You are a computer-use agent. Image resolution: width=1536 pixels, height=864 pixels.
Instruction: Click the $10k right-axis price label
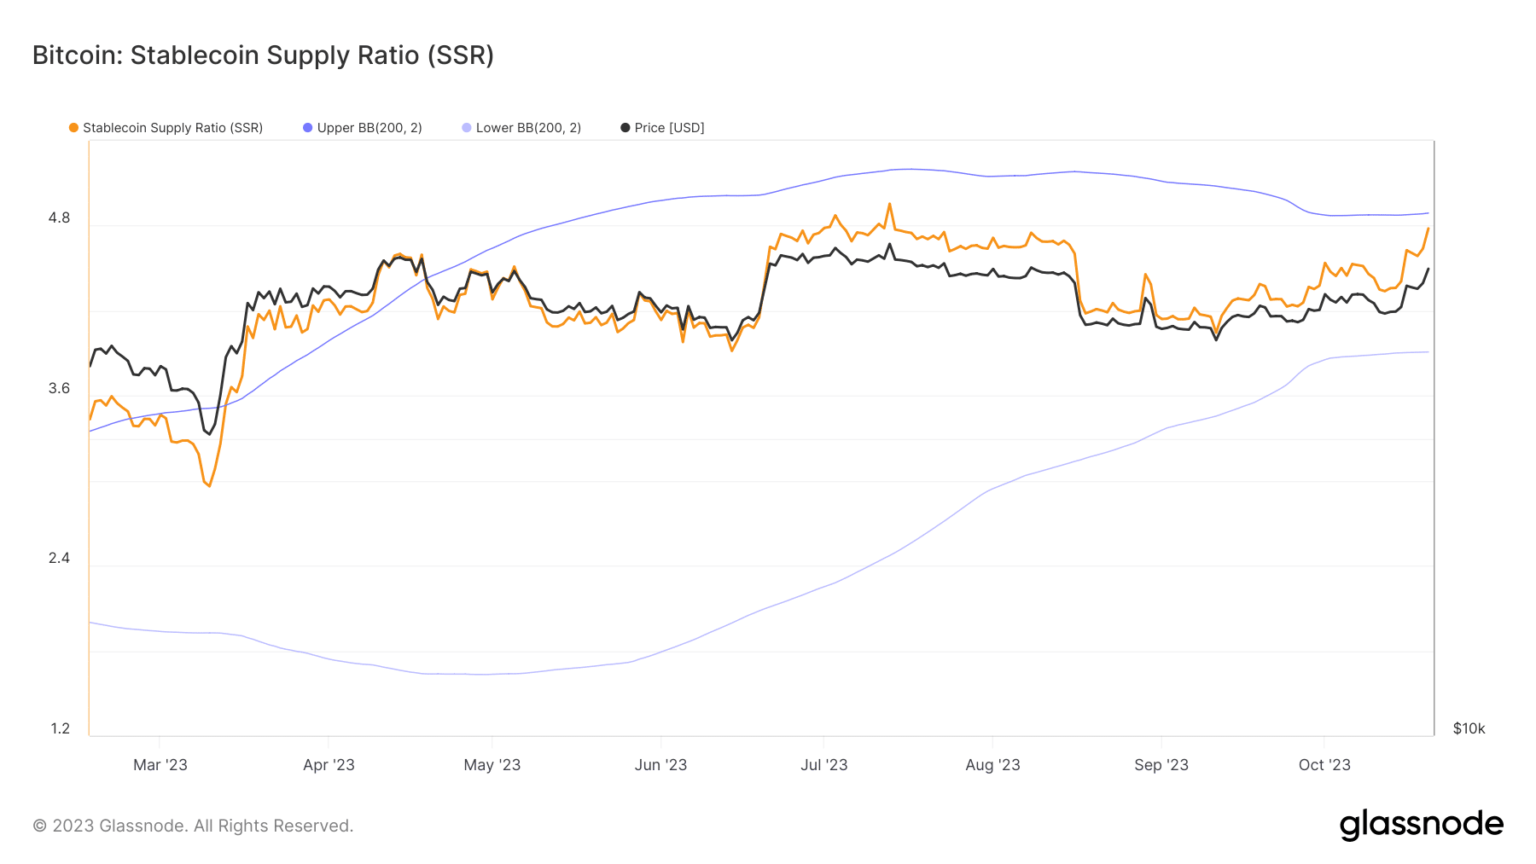point(1469,728)
